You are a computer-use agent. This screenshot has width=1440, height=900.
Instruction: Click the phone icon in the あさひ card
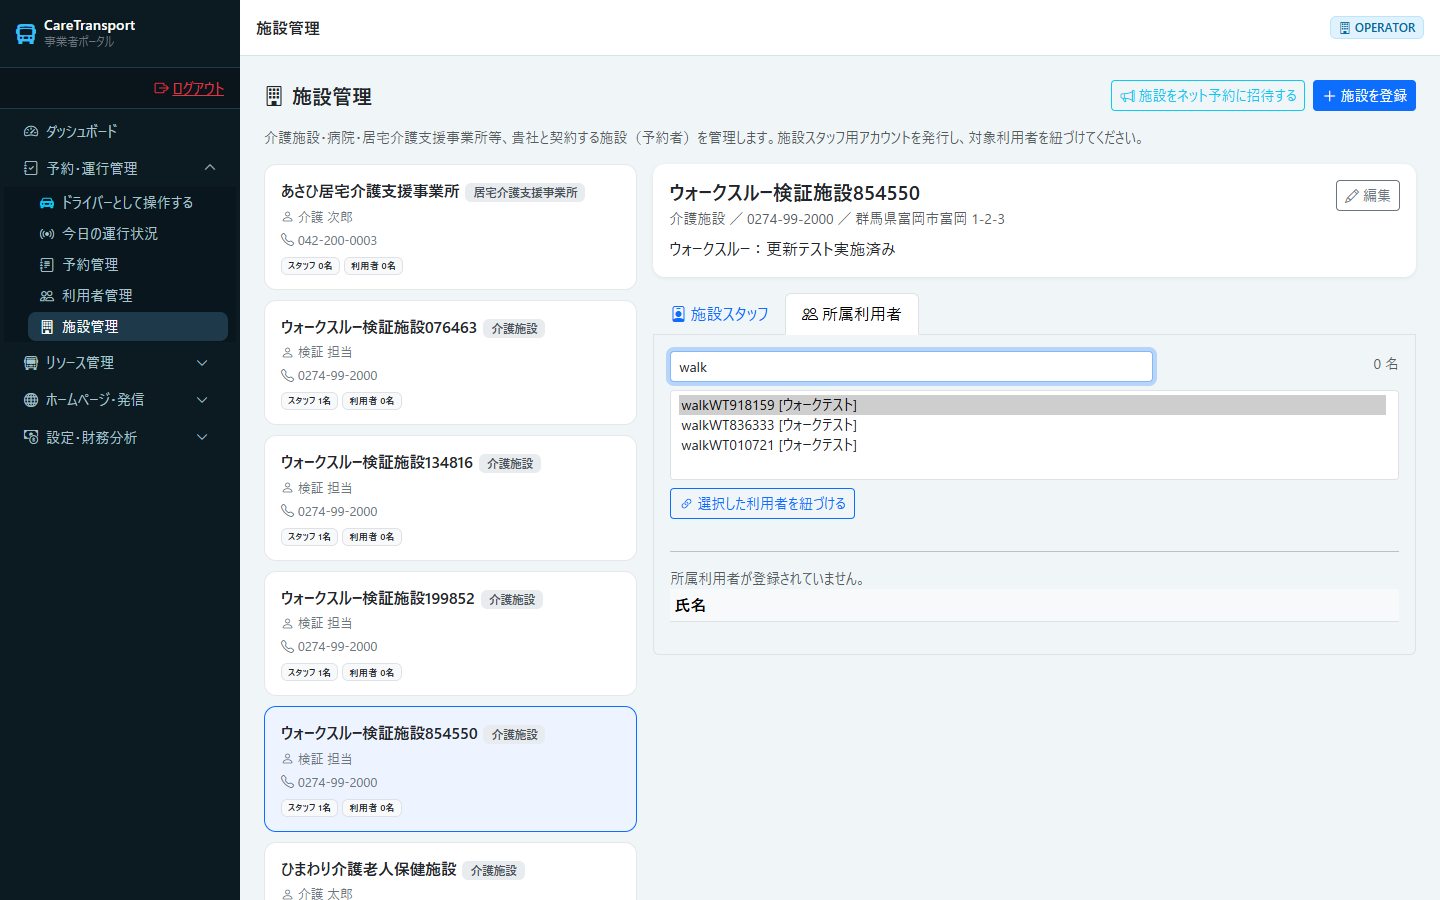287,240
